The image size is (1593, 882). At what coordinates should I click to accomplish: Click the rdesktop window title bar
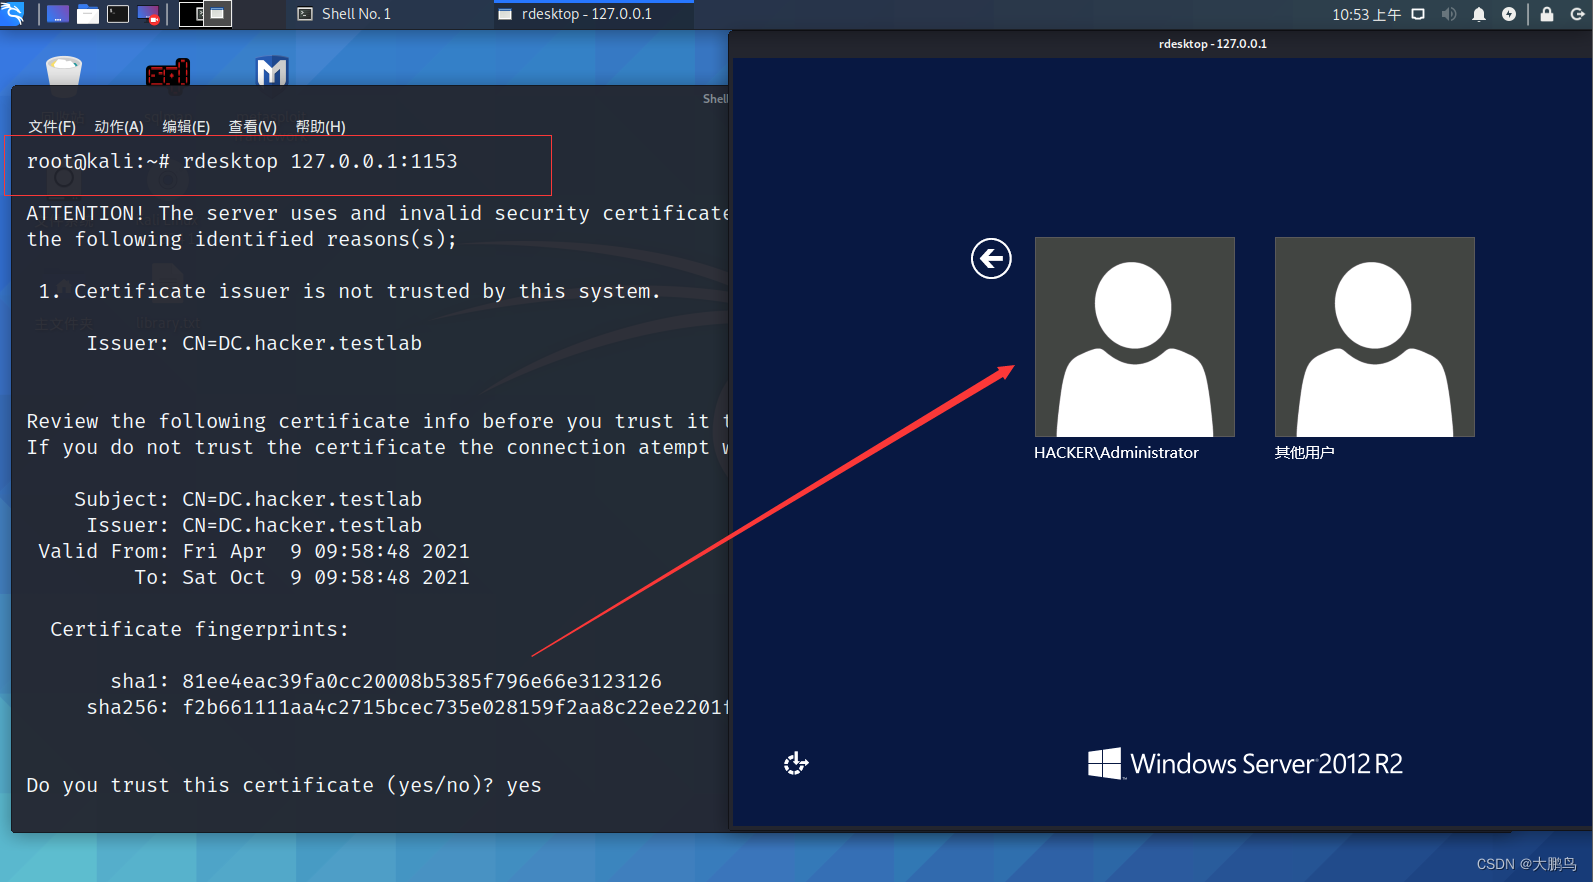pyautogui.click(x=1160, y=44)
